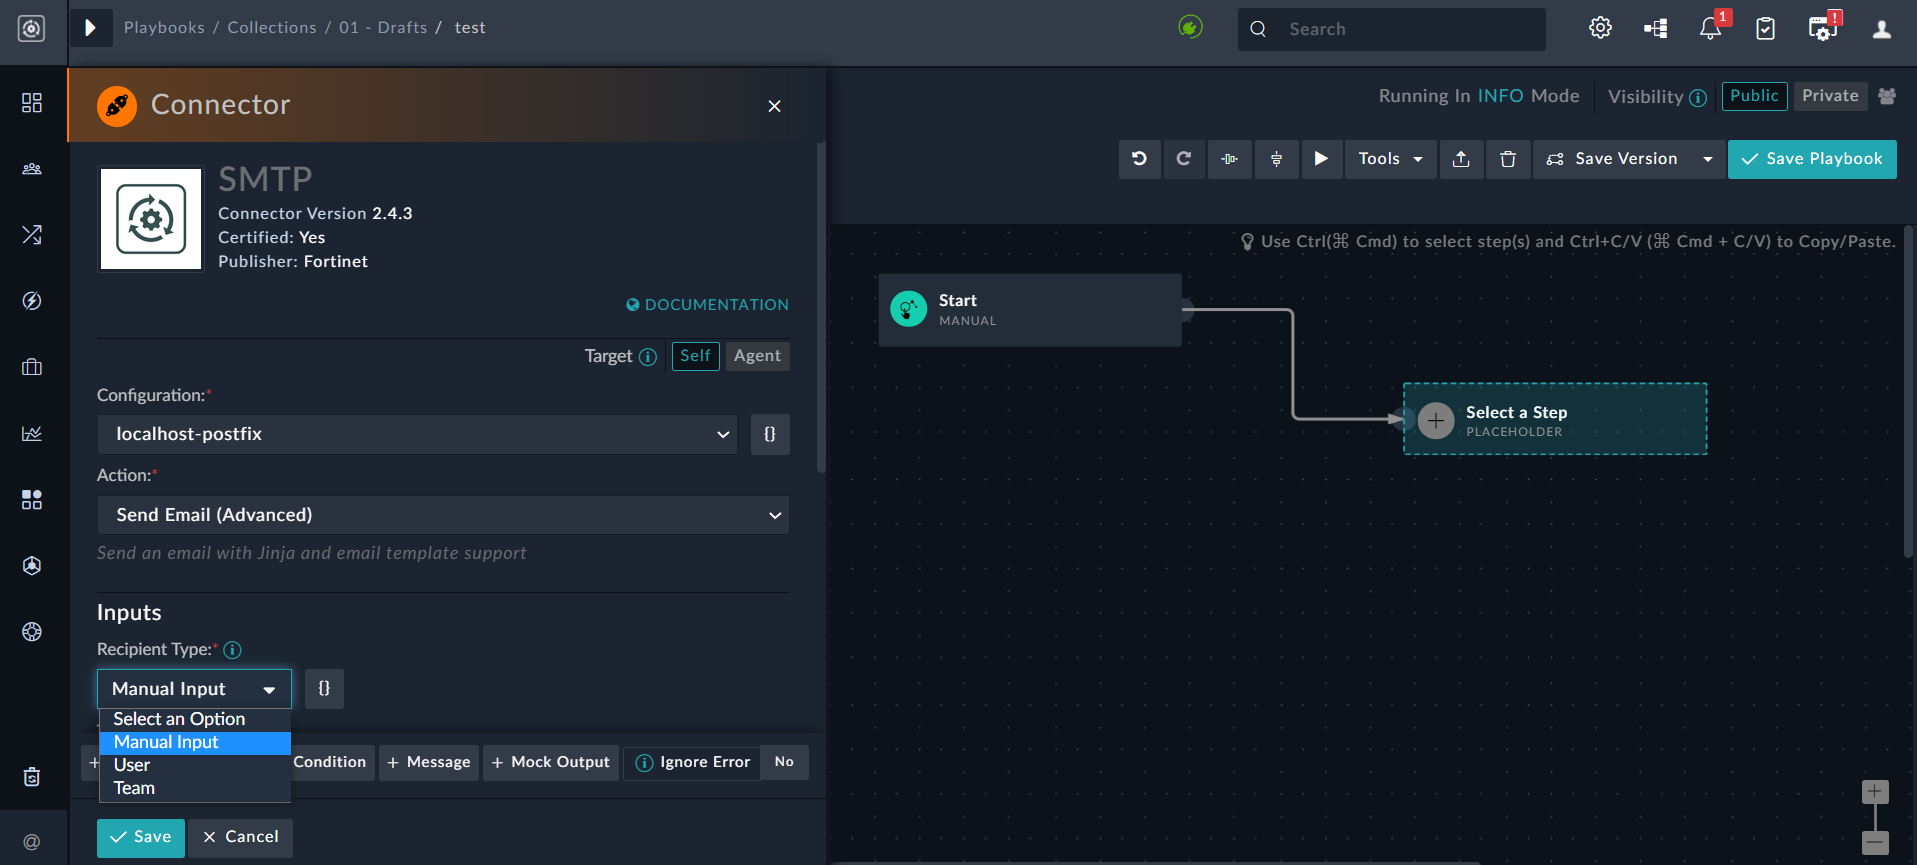This screenshot has width=1917, height=865.
Task: Click the undo icon in playbook toolbar
Action: point(1139,159)
